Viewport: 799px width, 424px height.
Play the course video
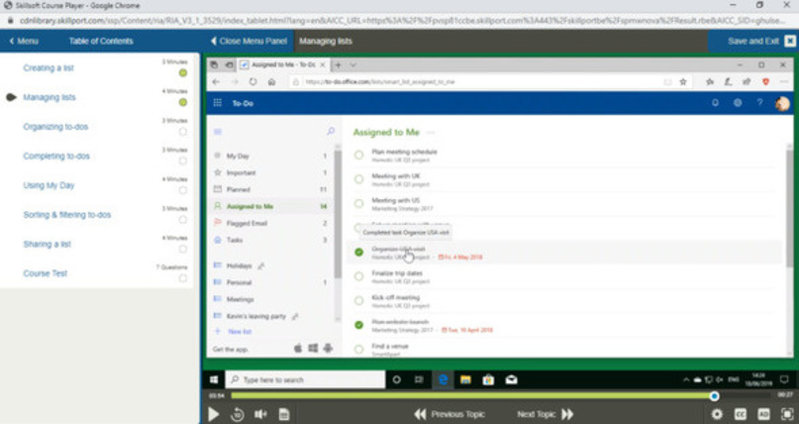(x=214, y=414)
